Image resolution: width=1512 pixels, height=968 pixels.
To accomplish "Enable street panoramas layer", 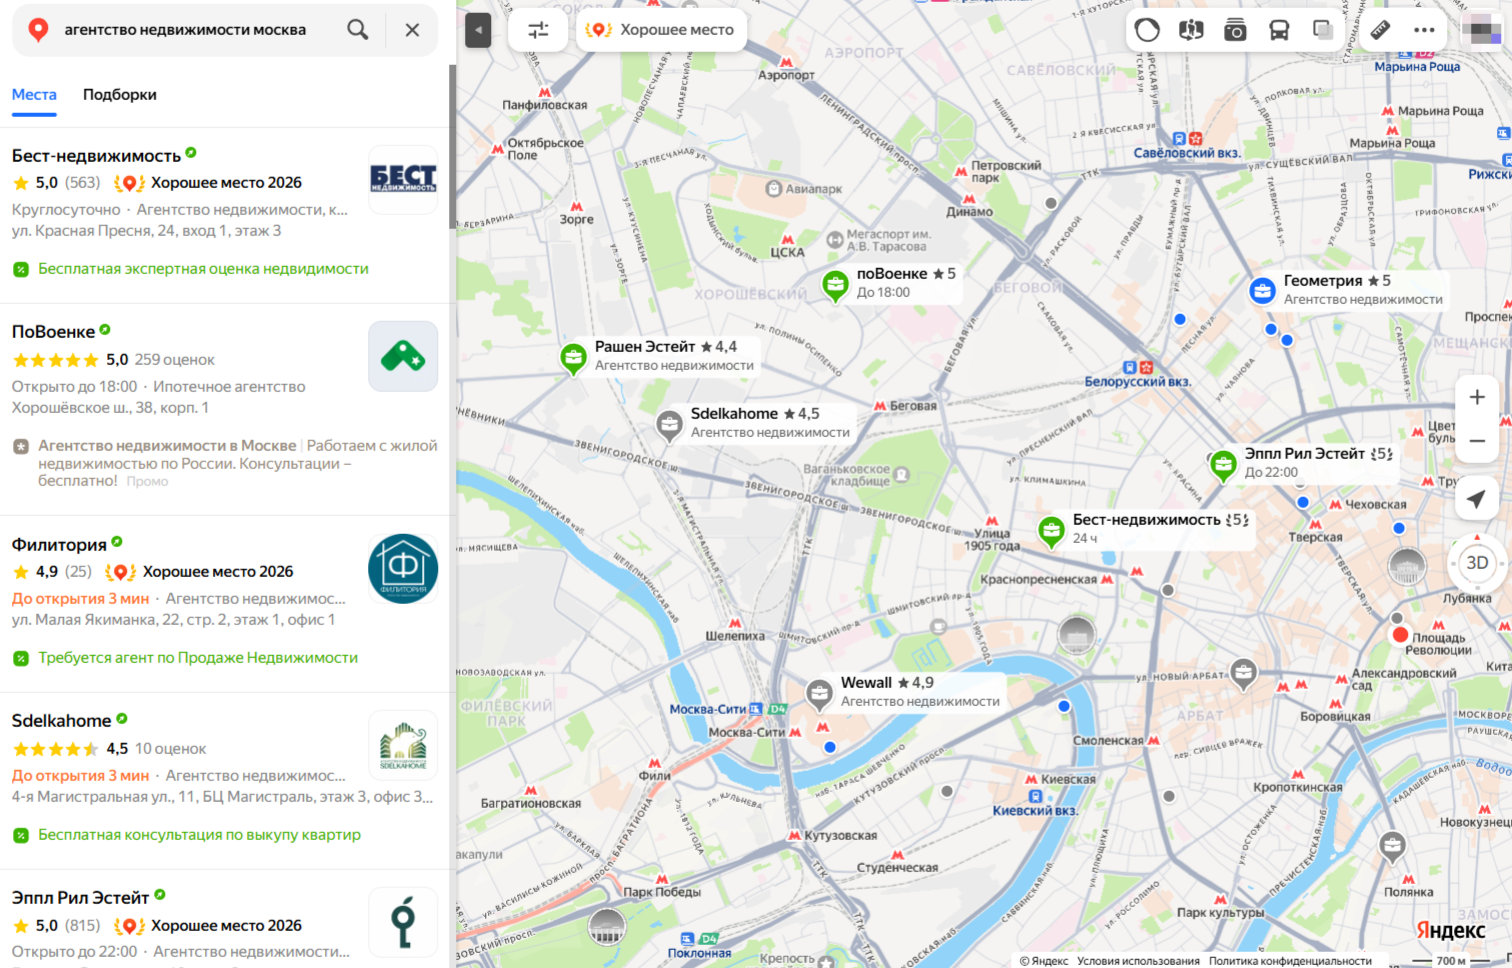I will (1191, 30).
